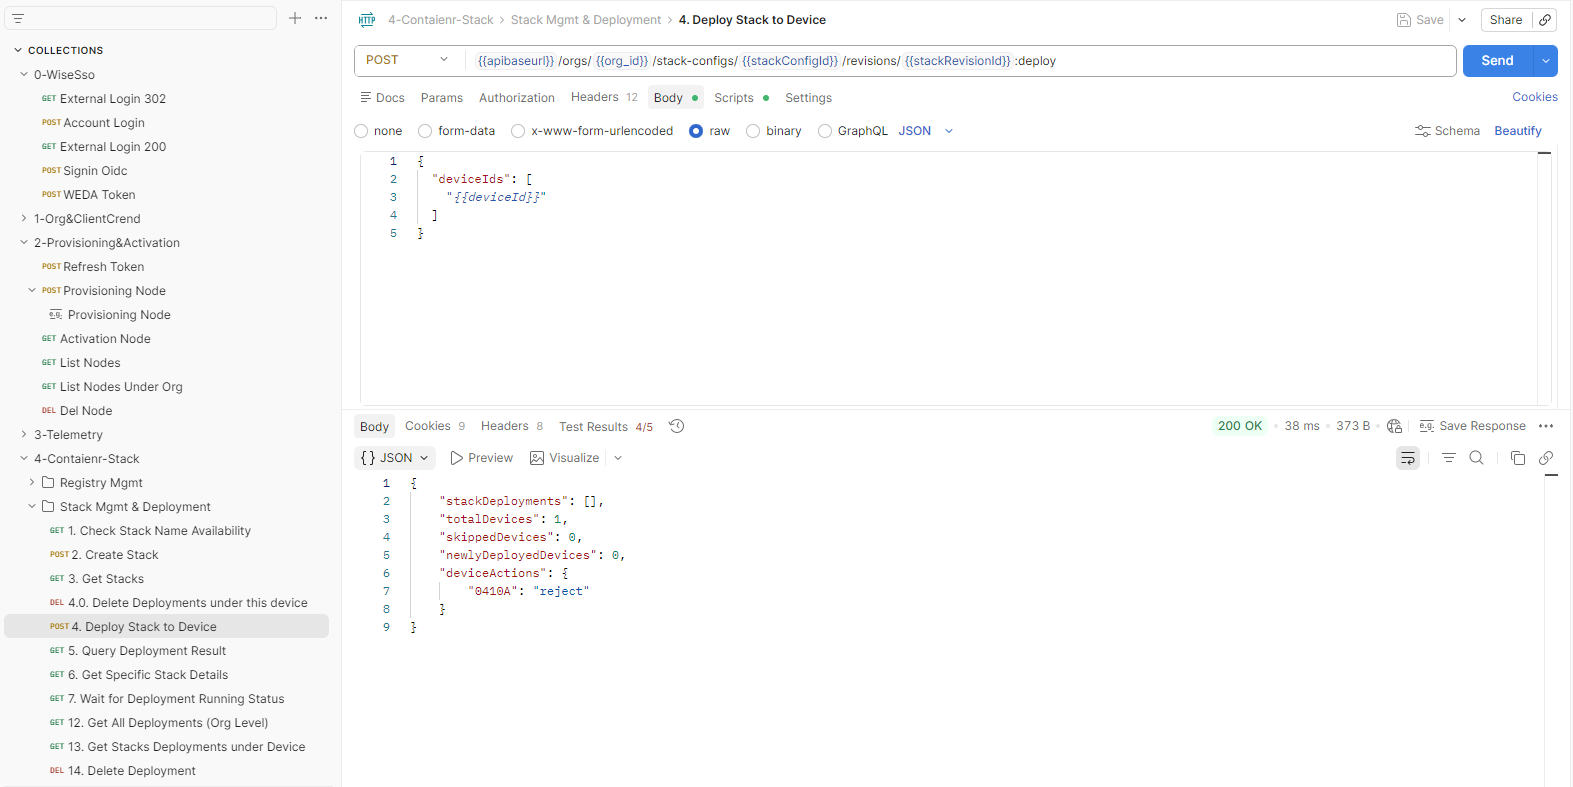The image size is (1573, 787).
Task: Click the Docs icon tab
Action: point(382,98)
